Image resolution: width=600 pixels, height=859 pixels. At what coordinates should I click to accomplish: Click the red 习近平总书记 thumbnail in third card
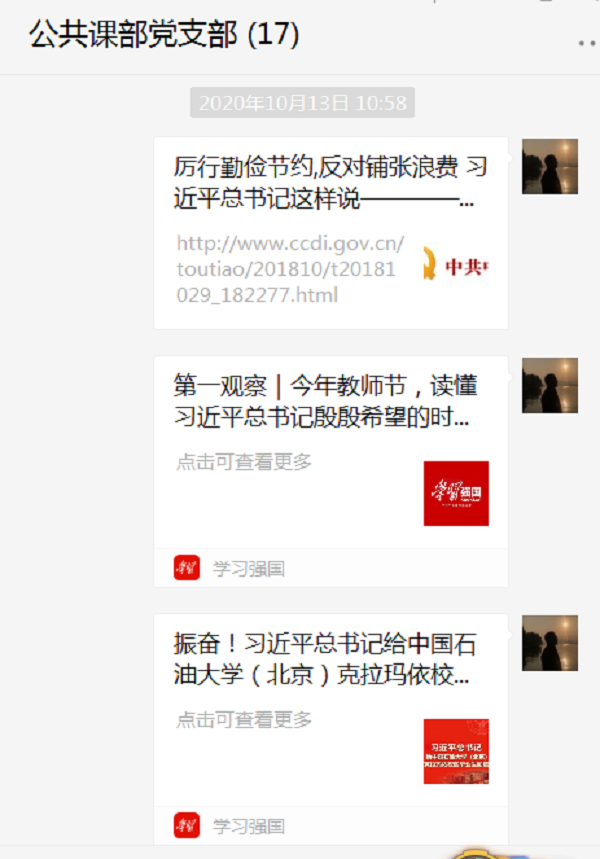(456, 751)
